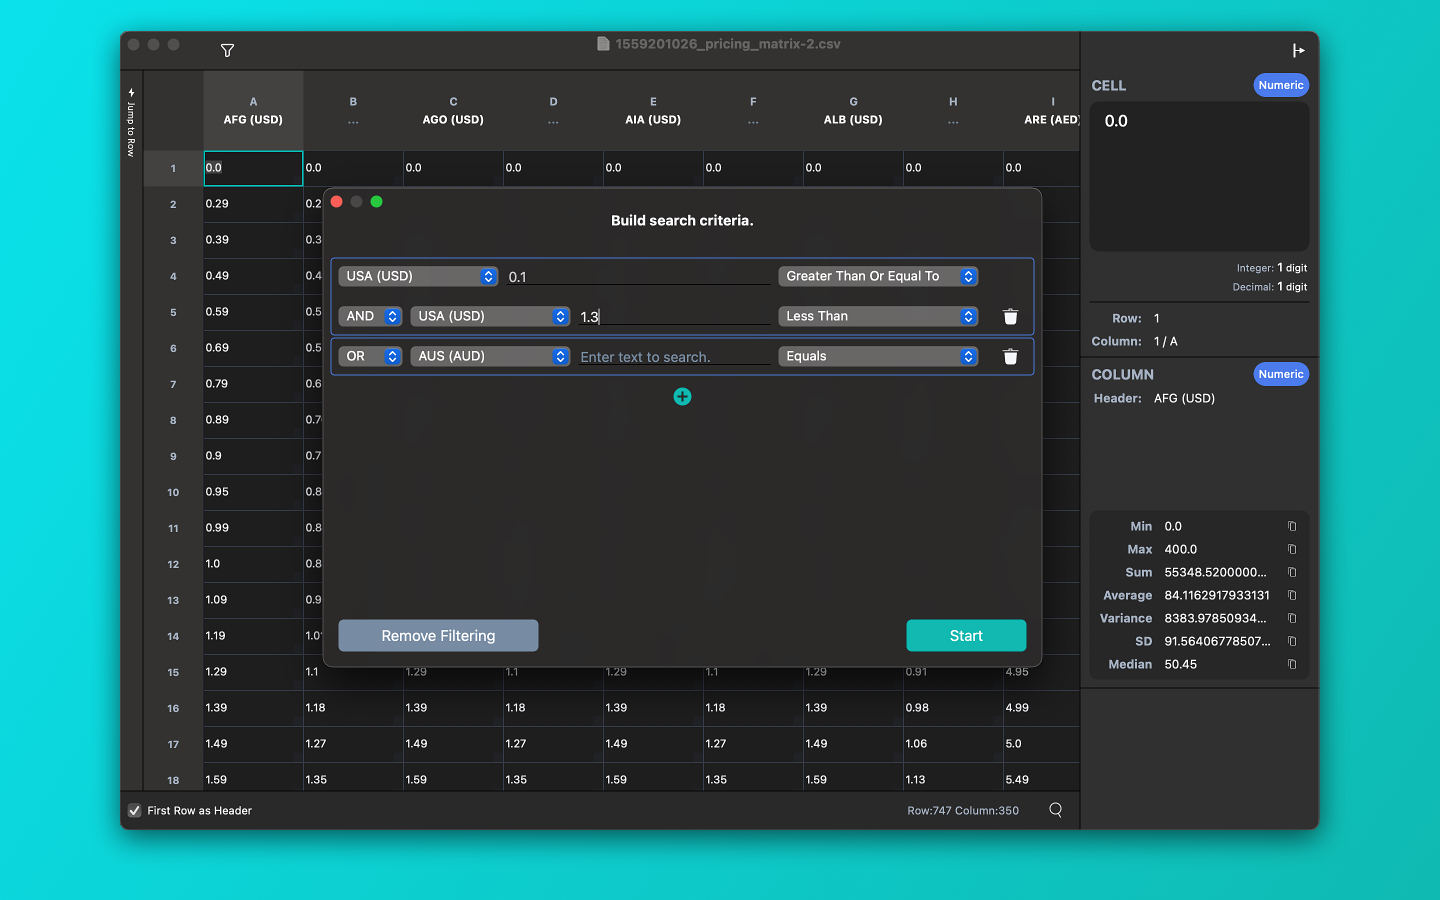
Task: Copy the Median value 50.45
Action: [1292, 664]
